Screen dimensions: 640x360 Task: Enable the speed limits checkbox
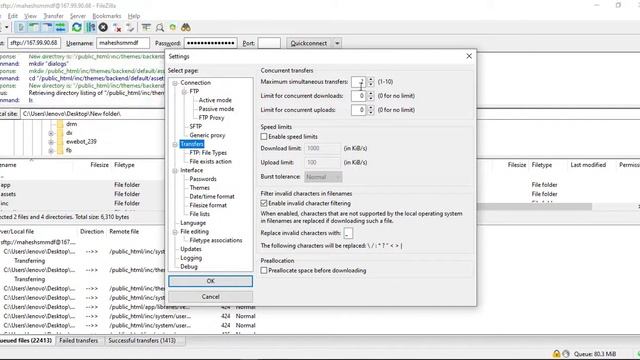click(264, 136)
